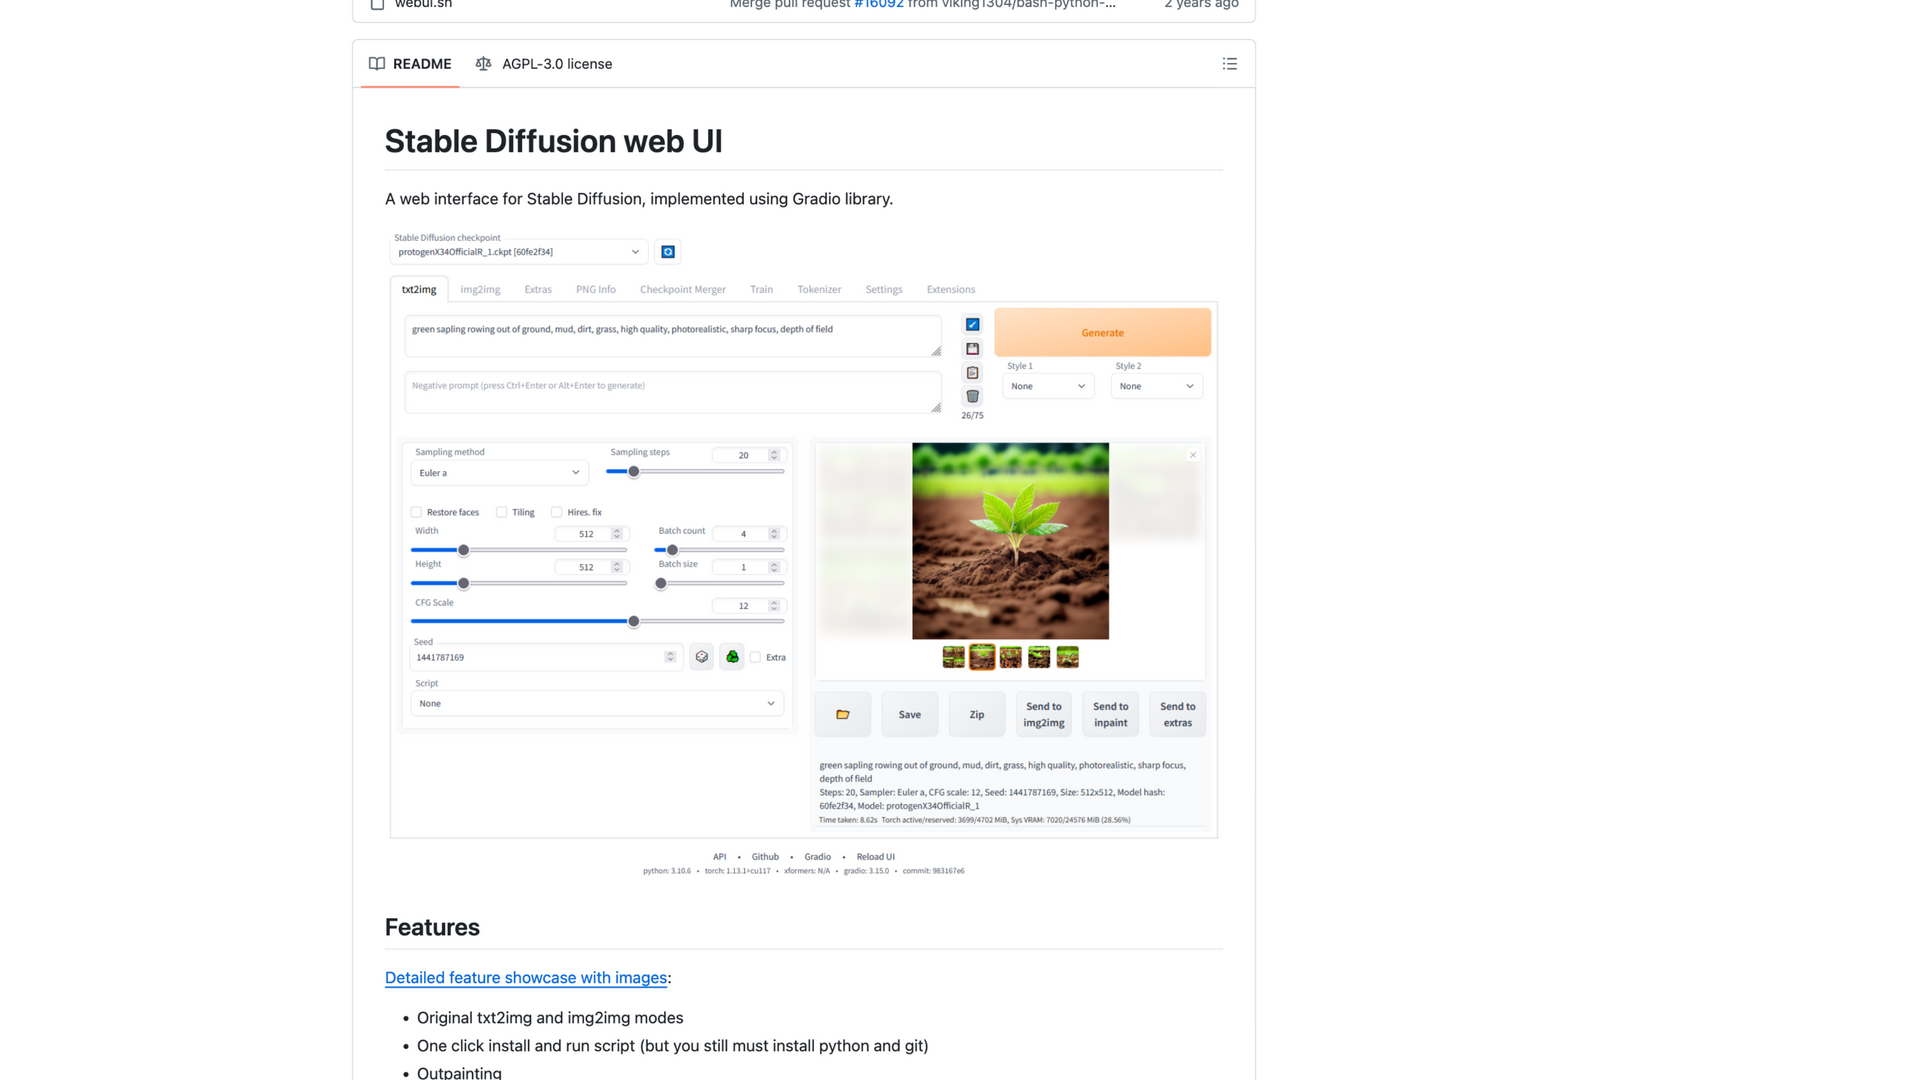Click the dice random seed icon
The image size is (1920, 1080).
702,657
